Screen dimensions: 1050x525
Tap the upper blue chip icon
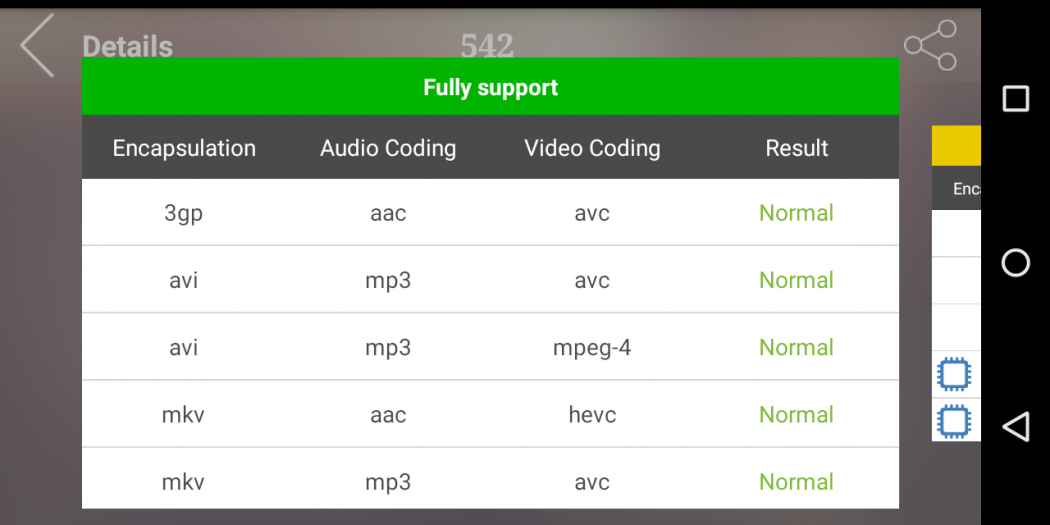954,374
